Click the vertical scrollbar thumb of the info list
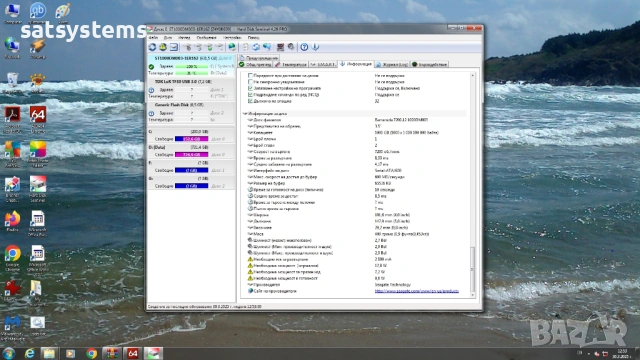 click(473, 269)
